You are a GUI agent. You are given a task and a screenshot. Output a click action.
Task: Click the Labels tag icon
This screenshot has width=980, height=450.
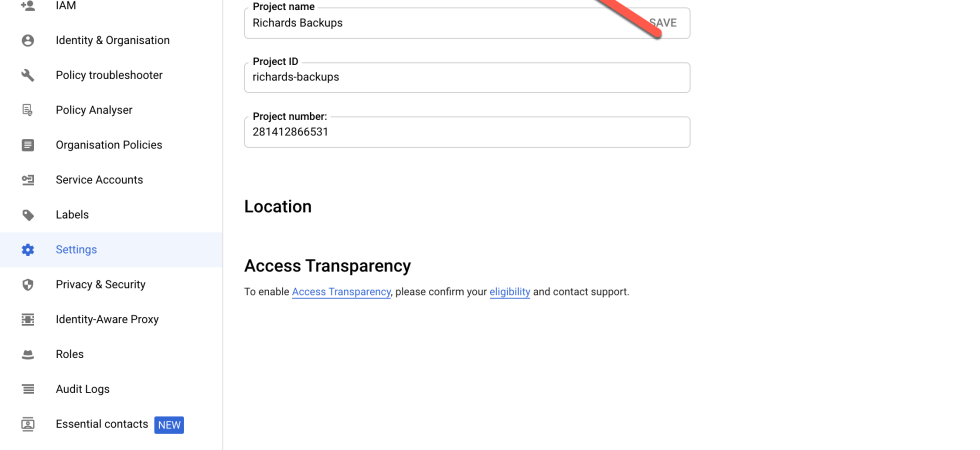[x=28, y=215]
